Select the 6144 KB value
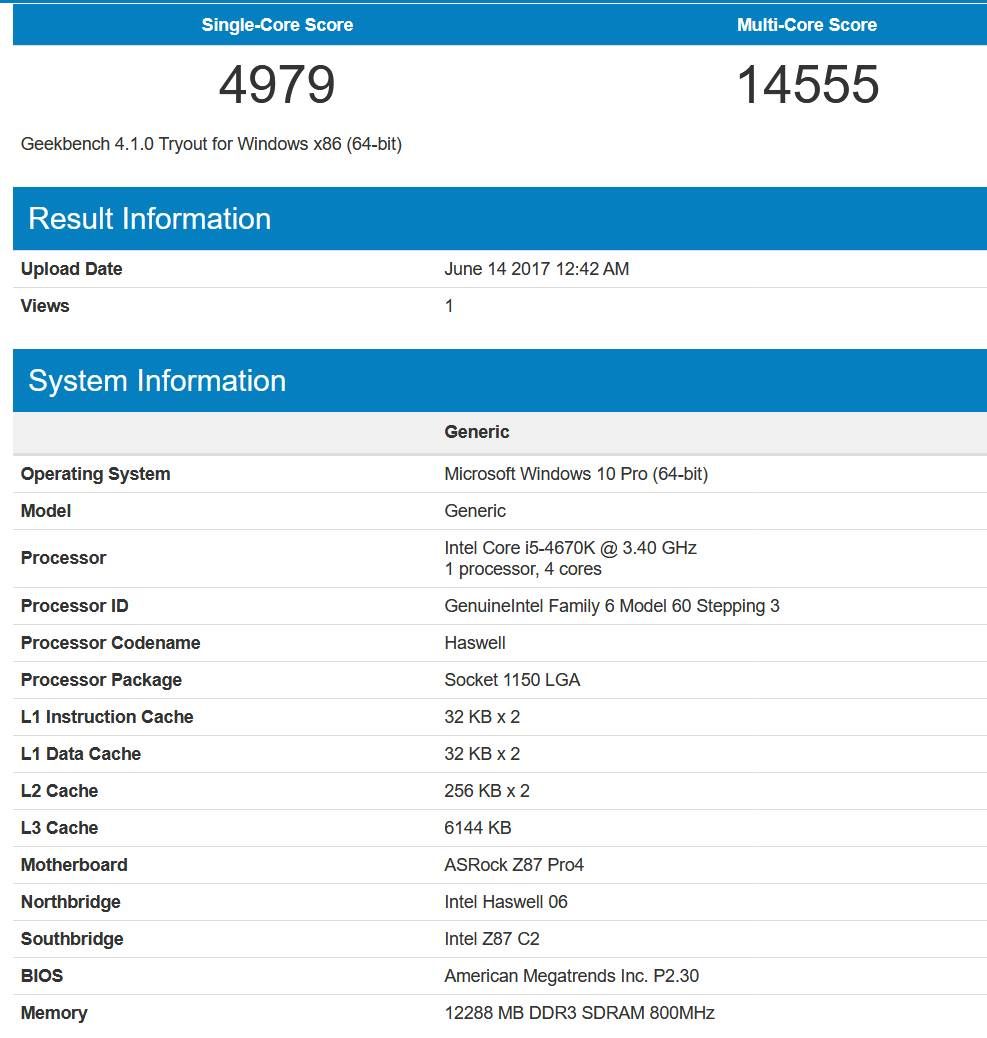 click(477, 828)
